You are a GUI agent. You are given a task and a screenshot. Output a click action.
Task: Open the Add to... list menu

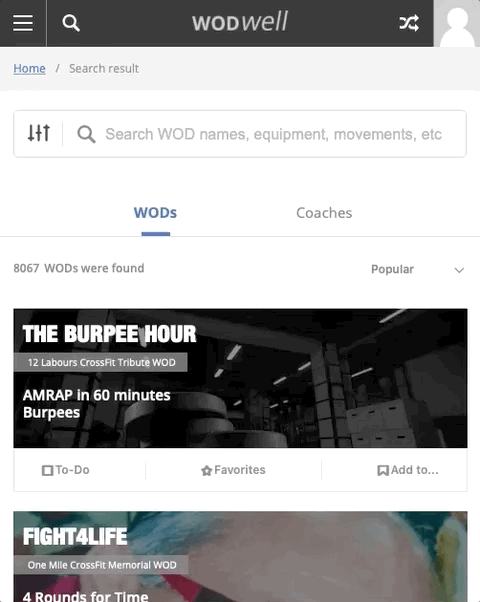[408, 470]
